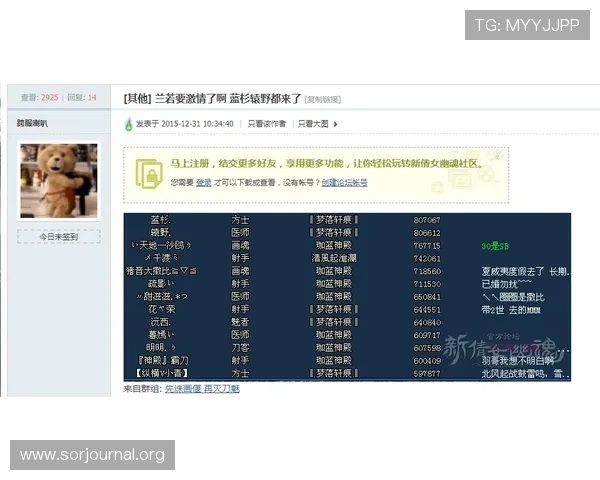Viewport: 600px width, 480px height.
Task: Click the 复制链接 link beside title
Action: pos(323,100)
